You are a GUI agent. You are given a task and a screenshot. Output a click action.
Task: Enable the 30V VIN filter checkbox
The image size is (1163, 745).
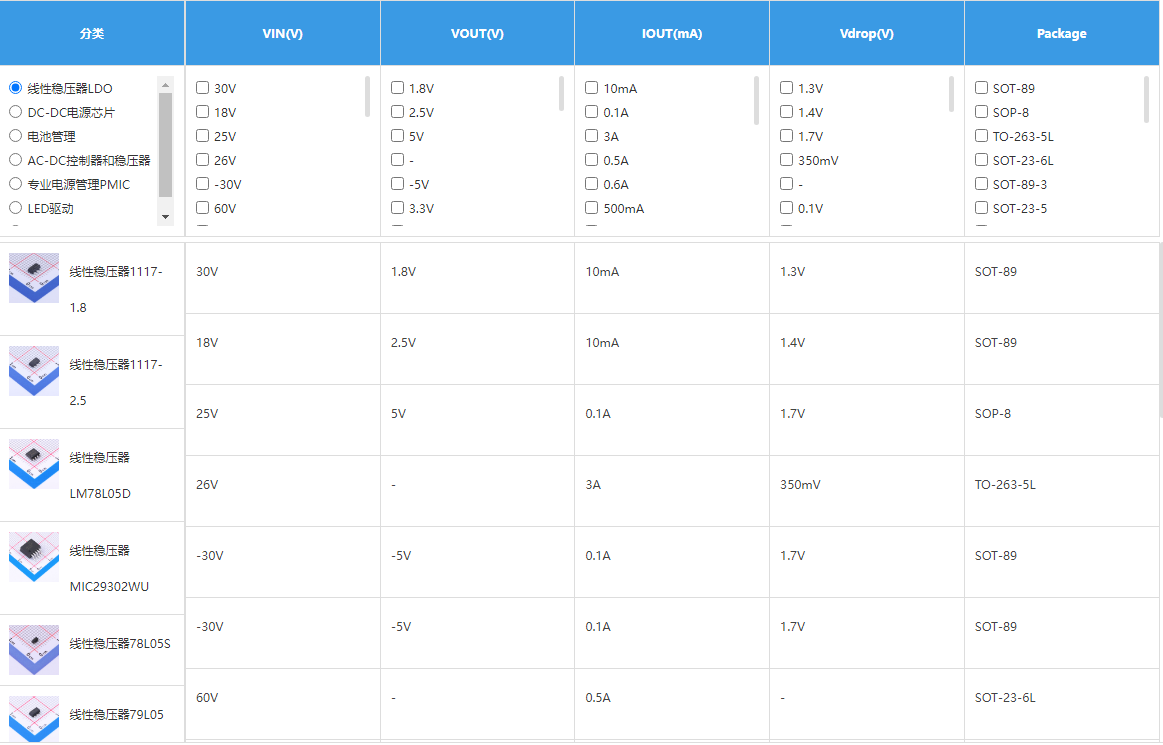(202, 88)
